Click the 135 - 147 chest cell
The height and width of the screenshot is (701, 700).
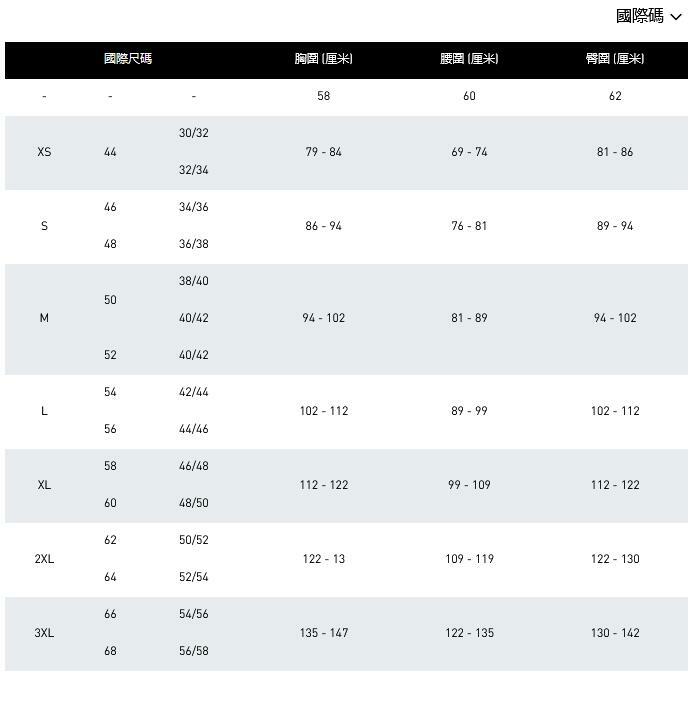tap(323, 633)
